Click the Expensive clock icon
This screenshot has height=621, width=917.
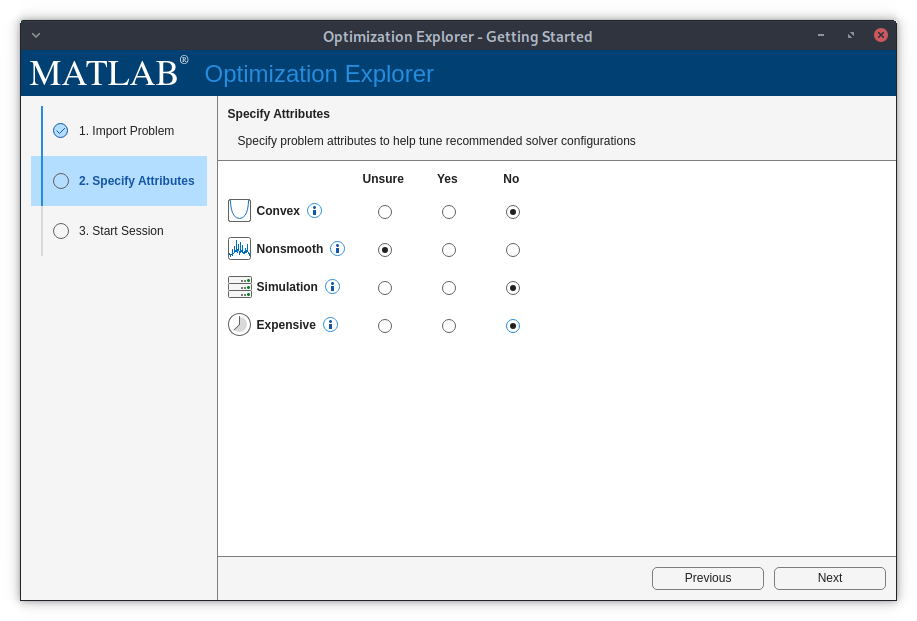(239, 325)
